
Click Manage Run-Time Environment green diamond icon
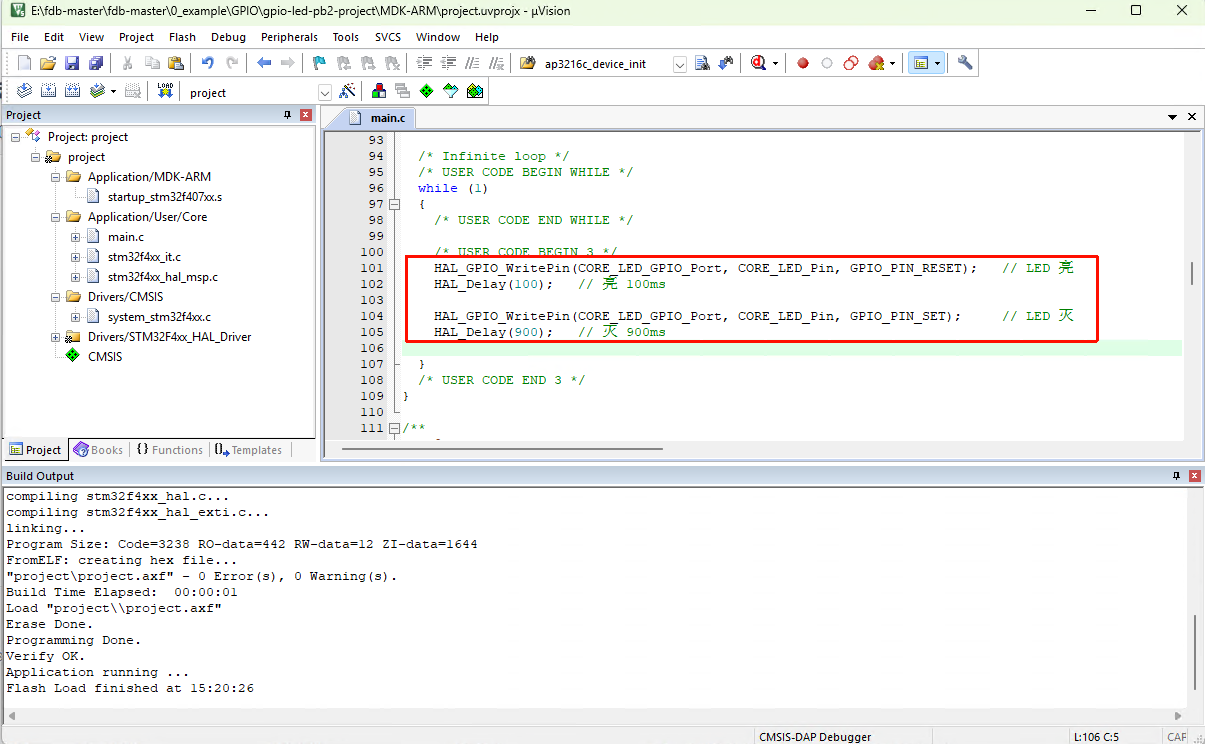click(427, 91)
